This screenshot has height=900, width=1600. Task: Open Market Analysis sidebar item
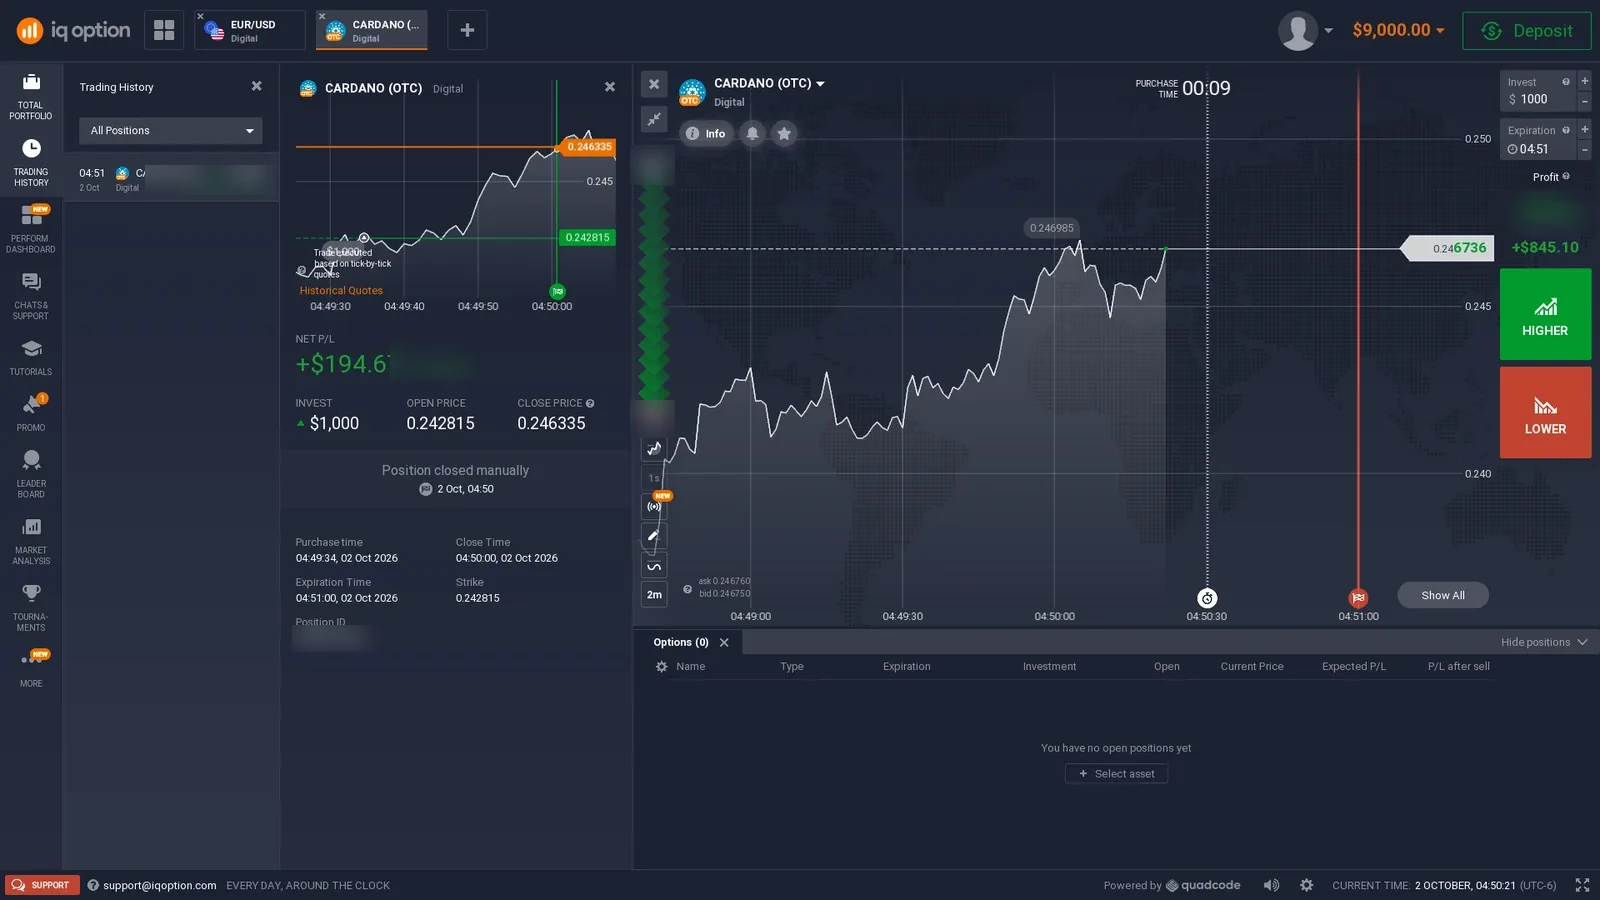click(31, 541)
